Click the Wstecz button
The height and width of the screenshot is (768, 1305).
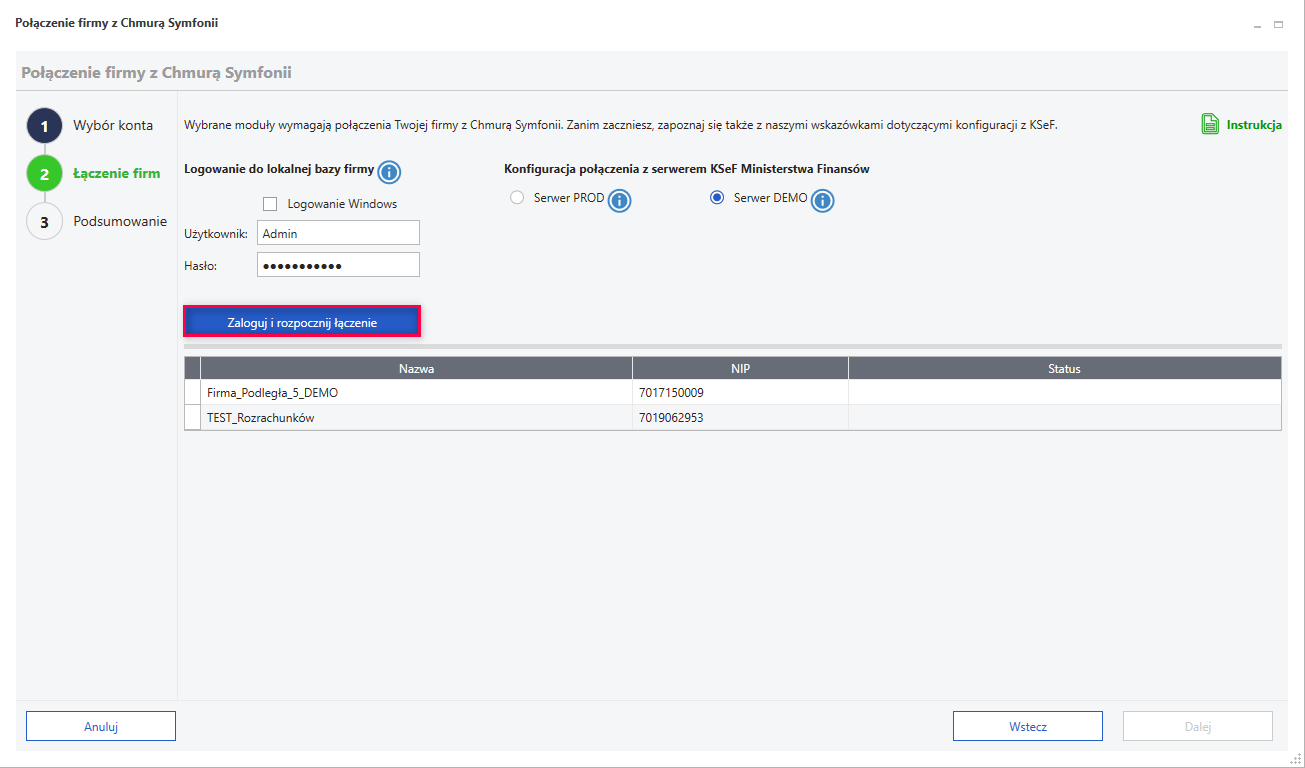click(x=1027, y=727)
